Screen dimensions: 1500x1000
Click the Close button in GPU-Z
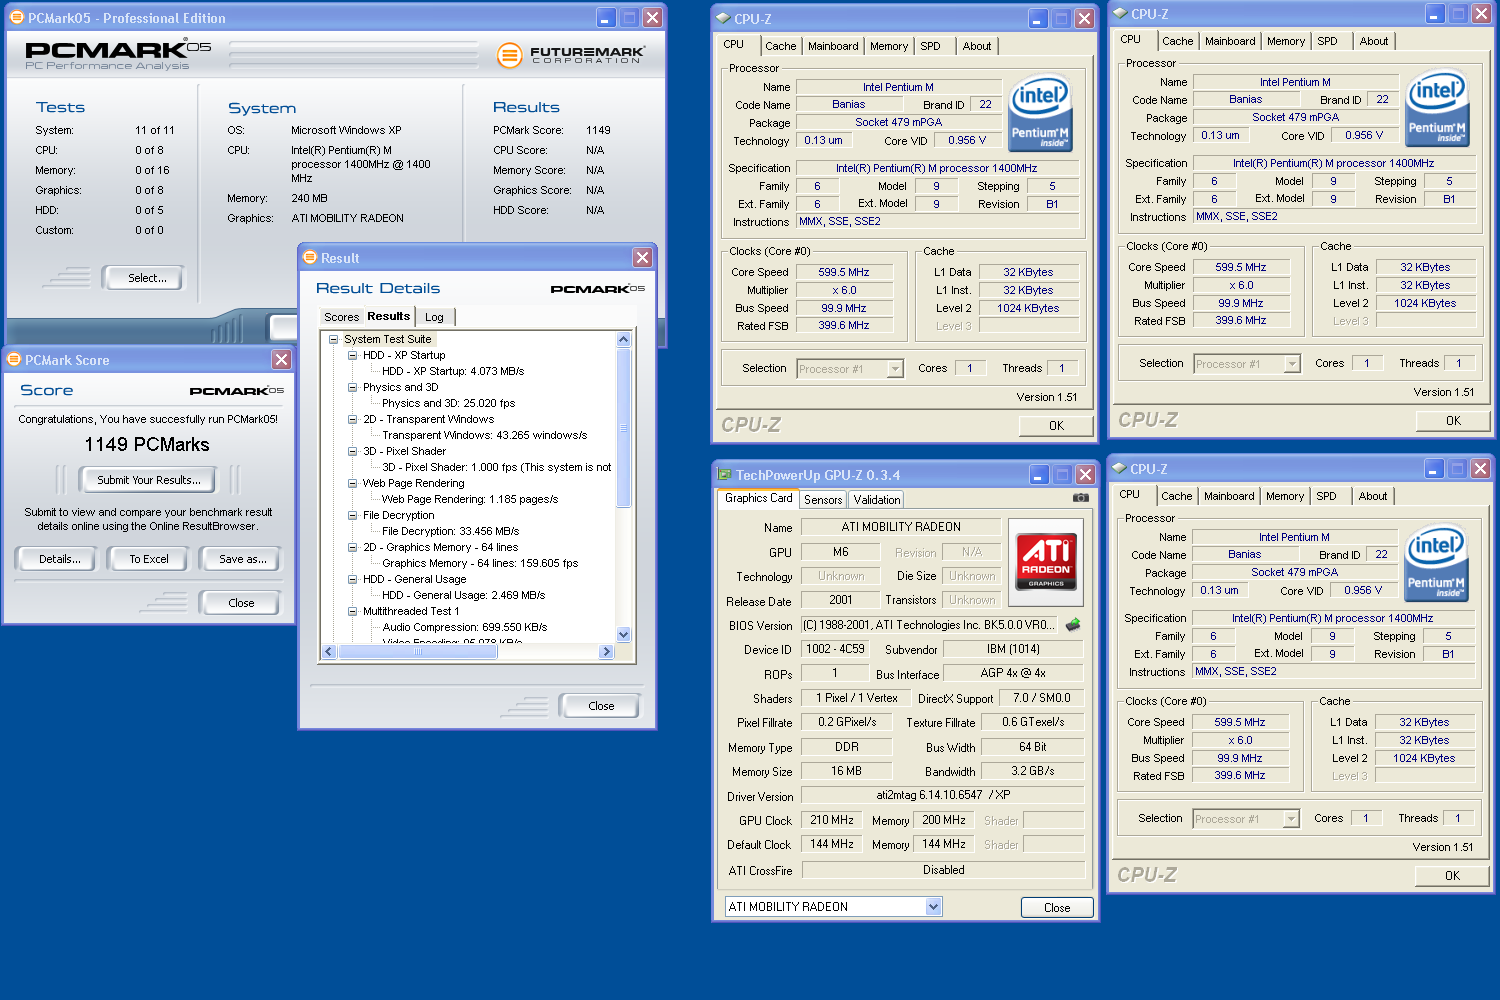pos(1057,908)
